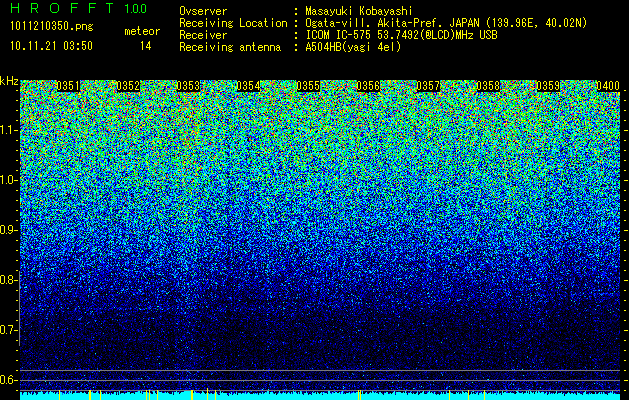Click the A504HB(yagi 4el) antenna text

(x=353, y=47)
